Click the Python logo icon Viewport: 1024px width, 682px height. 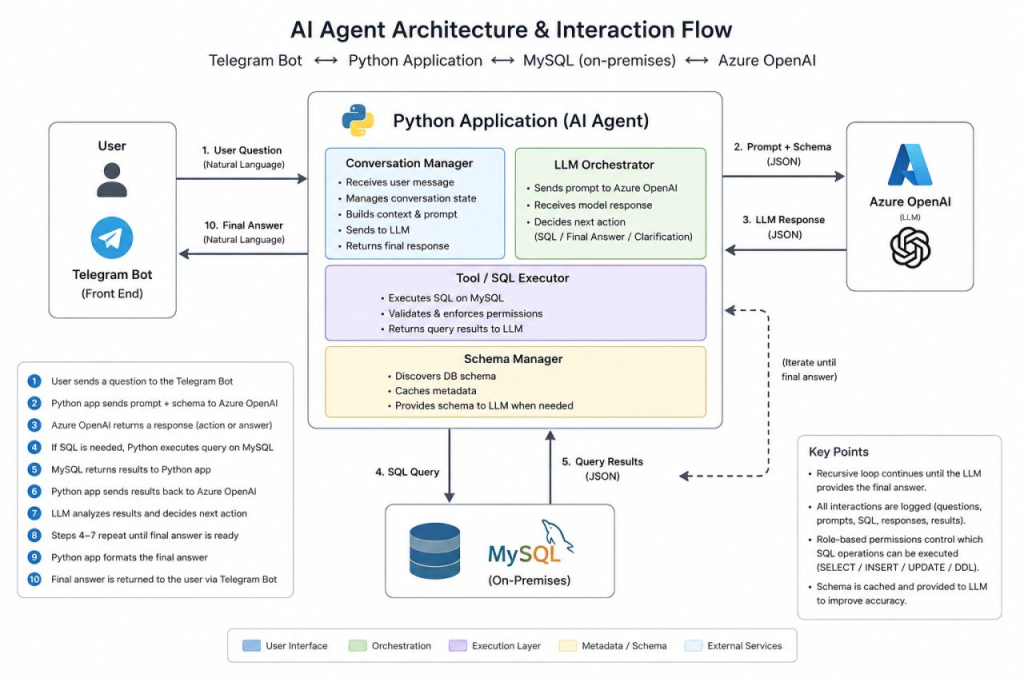click(x=358, y=120)
